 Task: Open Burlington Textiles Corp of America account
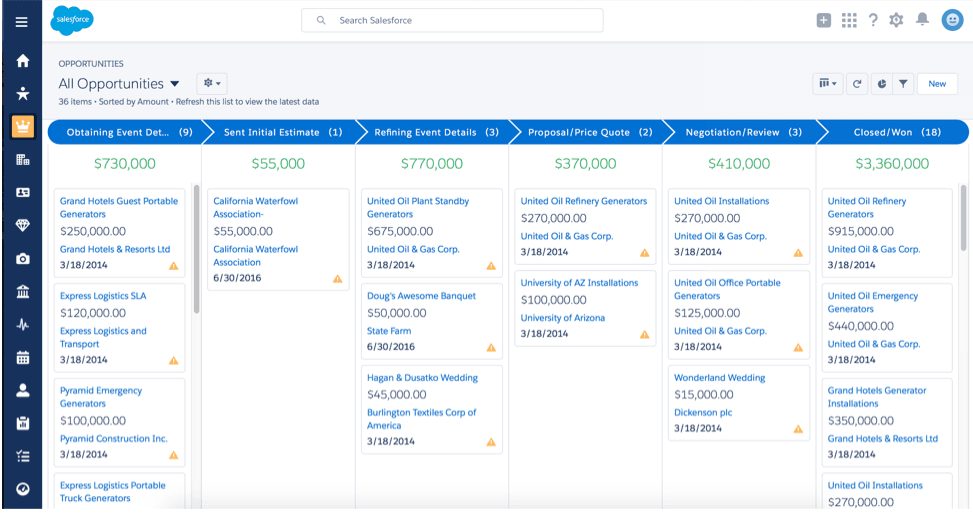click(421, 419)
